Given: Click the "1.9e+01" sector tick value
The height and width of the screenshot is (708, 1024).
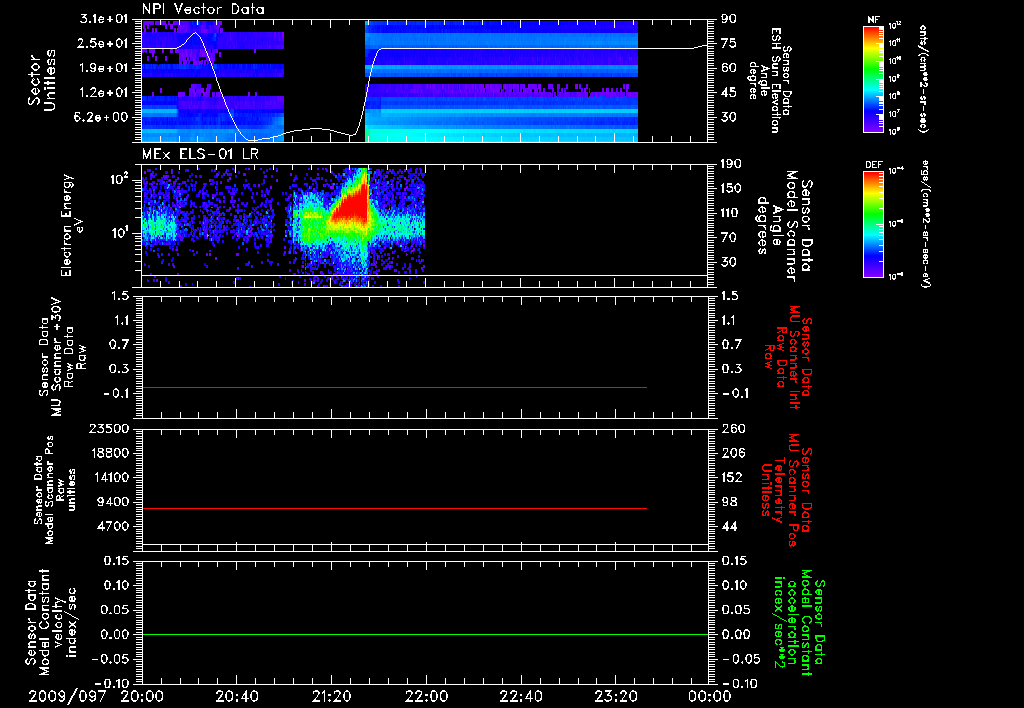Looking at the screenshot, I should [103, 68].
